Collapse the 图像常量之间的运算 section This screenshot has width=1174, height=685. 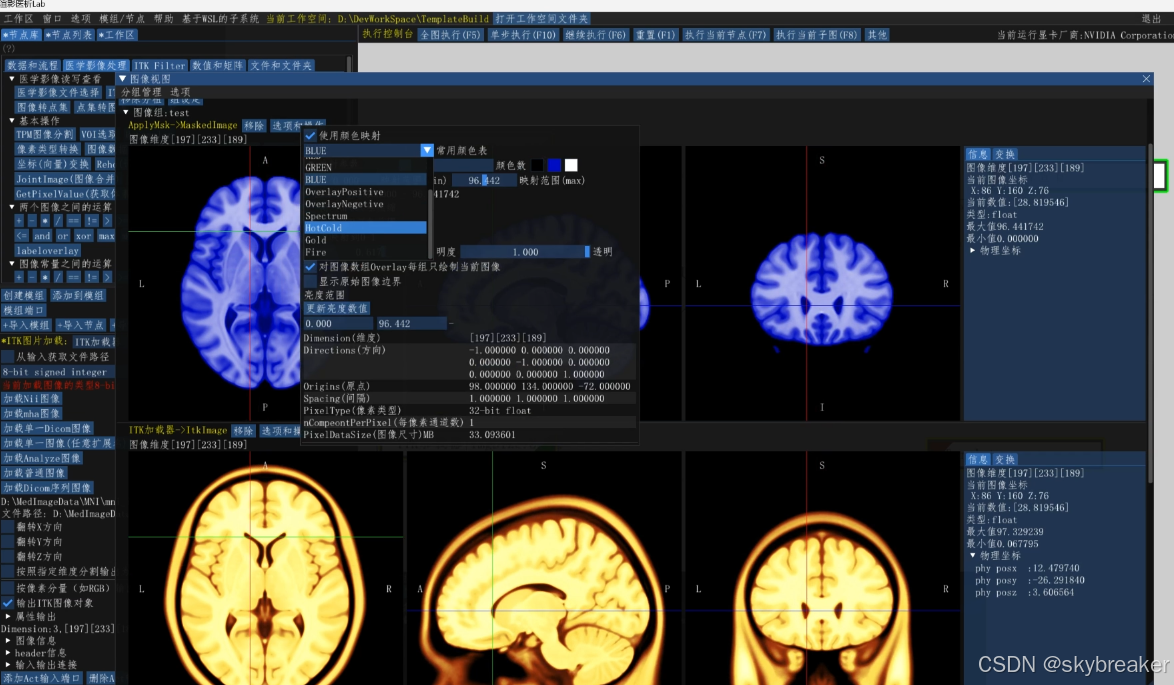point(11,264)
